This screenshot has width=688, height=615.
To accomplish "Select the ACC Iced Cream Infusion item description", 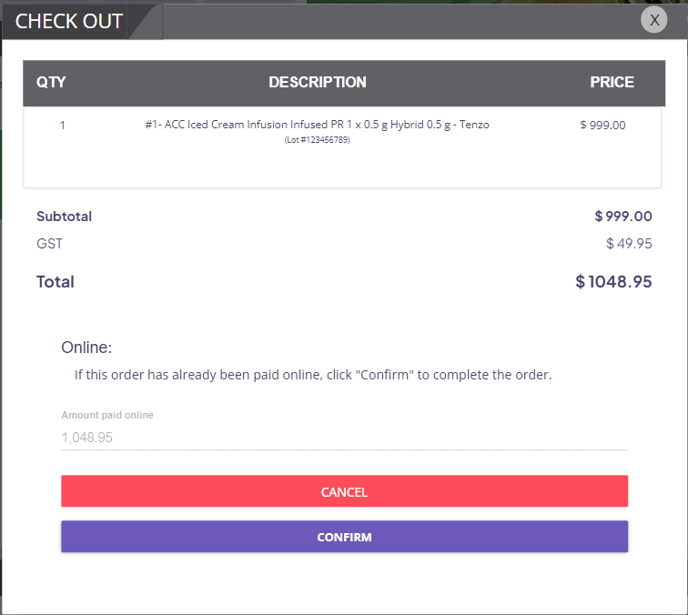I will pyautogui.click(x=317, y=125).
